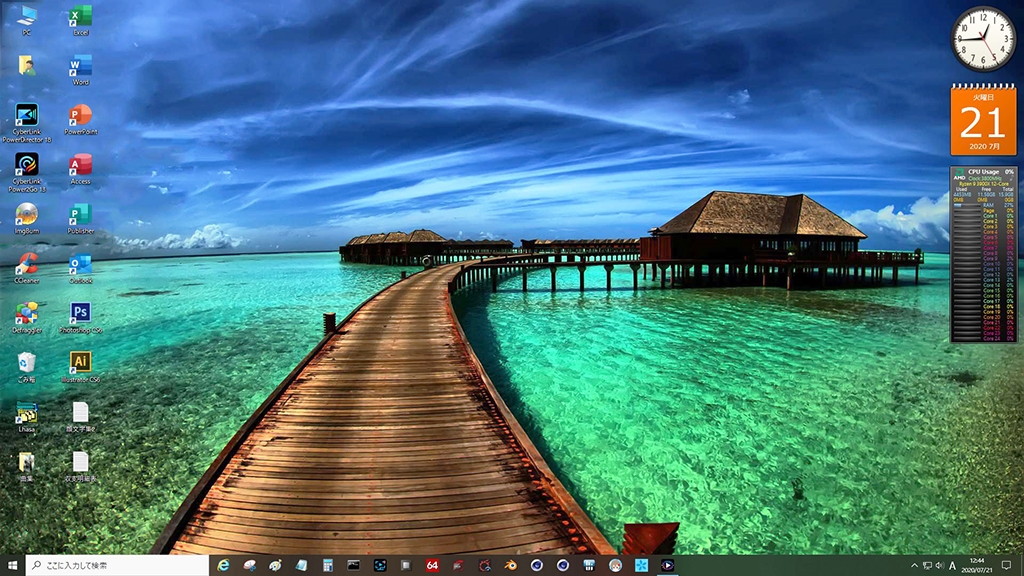Screen dimensions: 1024x576
Task: Launch Photoshop CS6 from the desktop
Action: 80,317
